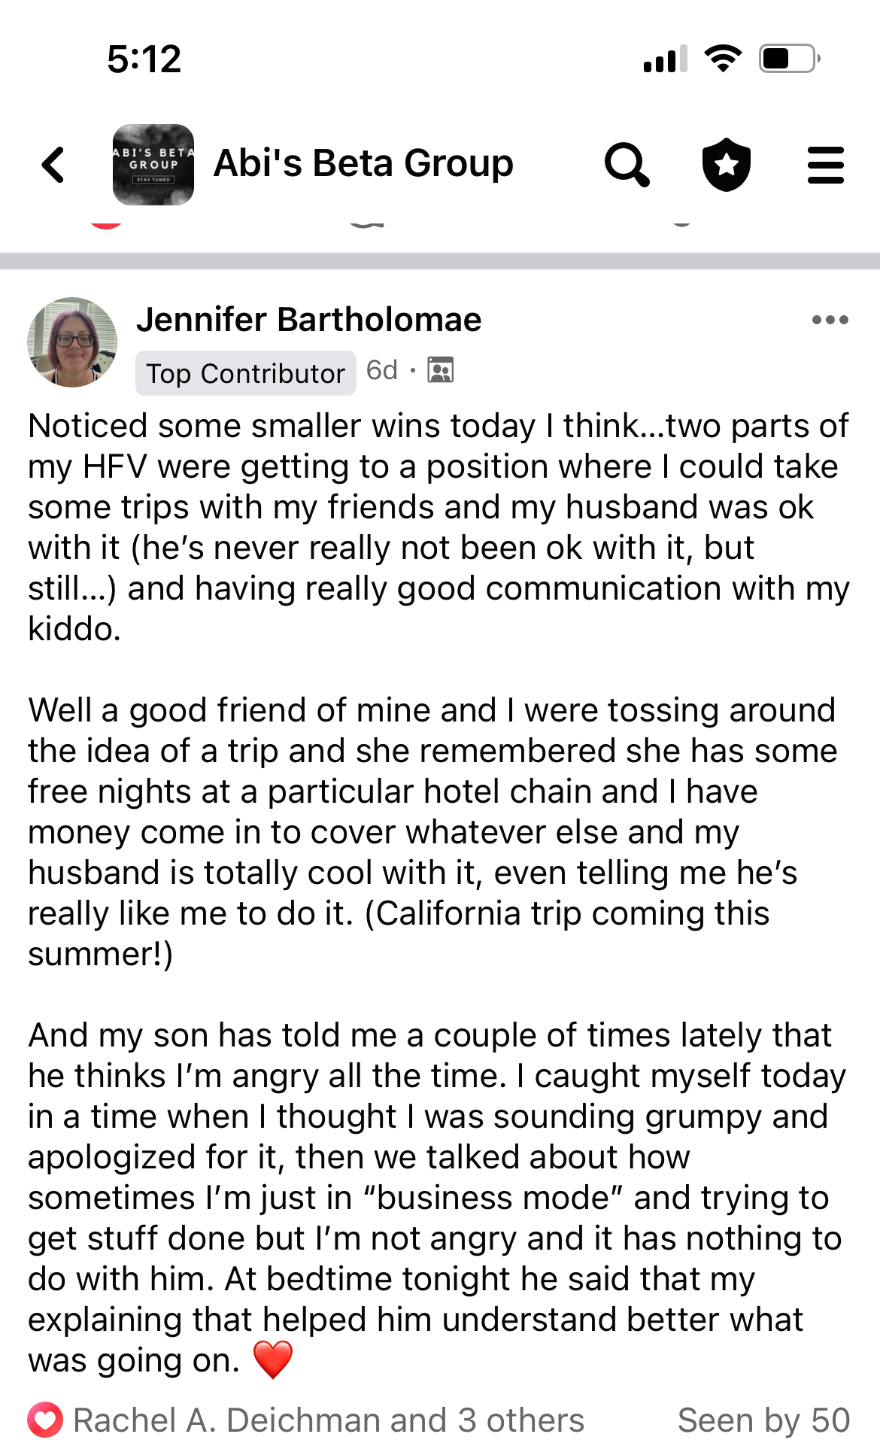The width and height of the screenshot is (880, 1440).
Task: Open the group search magnifier
Action: [x=627, y=165]
